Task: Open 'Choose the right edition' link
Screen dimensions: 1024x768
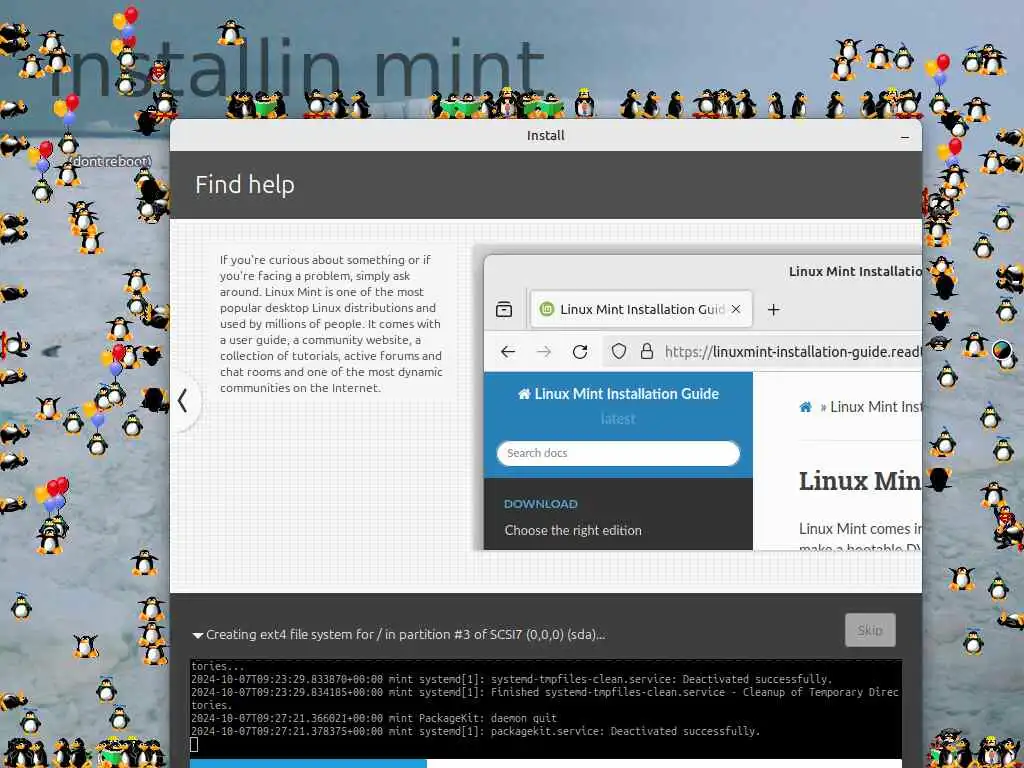Action: 573,530
